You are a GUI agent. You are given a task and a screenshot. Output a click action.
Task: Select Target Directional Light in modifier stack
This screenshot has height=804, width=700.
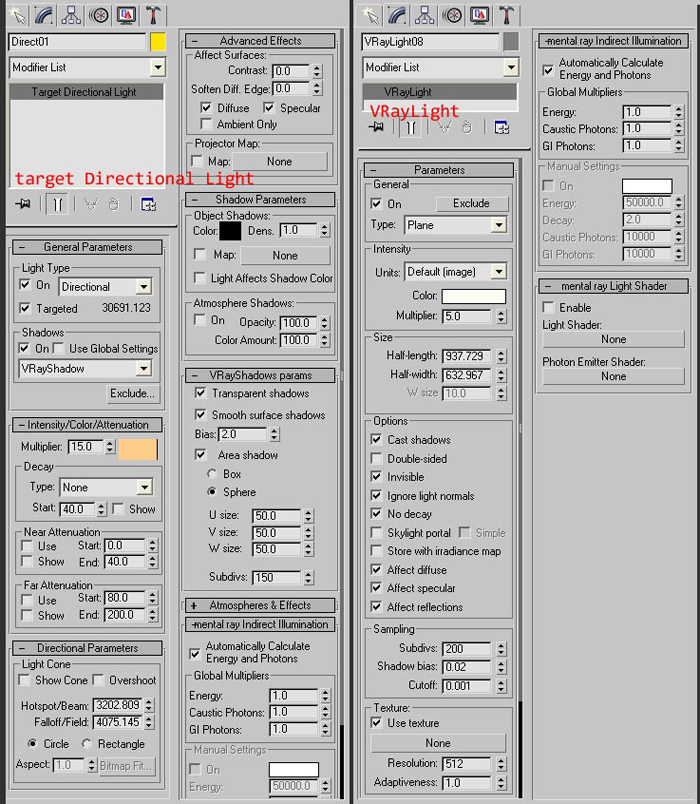pyautogui.click(x=87, y=92)
